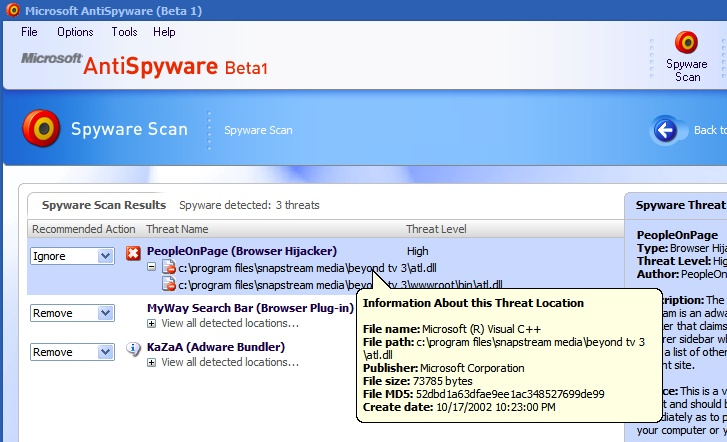
Task: Select the MyWay Search Bar (Browser Plug-in) threat
Action: (x=250, y=308)
